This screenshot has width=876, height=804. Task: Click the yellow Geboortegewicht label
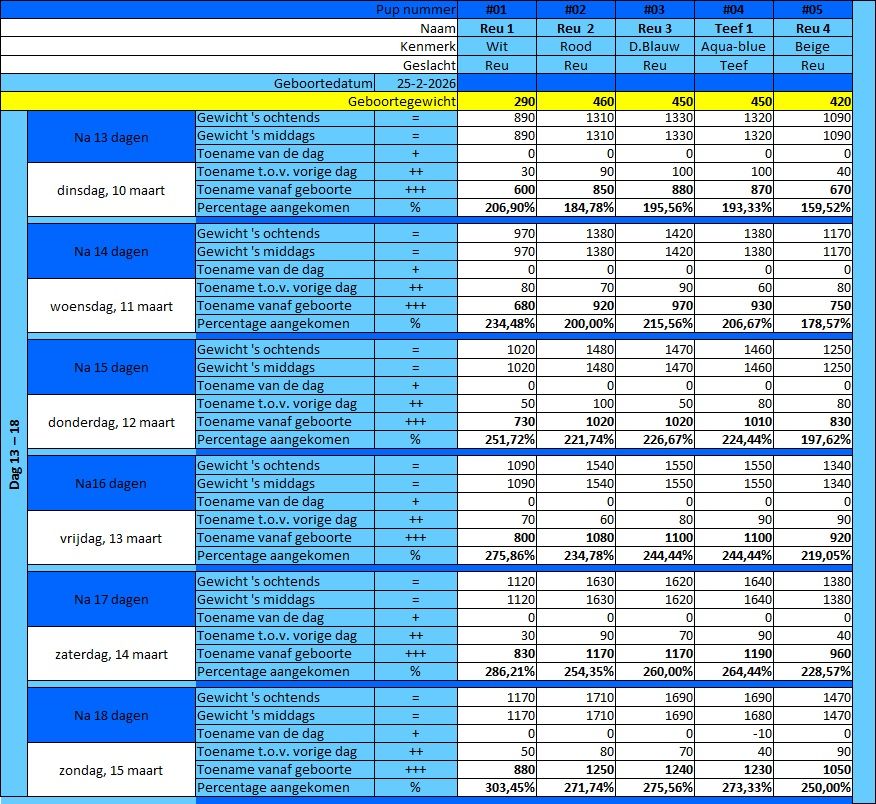pyautogui.click(x=402, y=101)
